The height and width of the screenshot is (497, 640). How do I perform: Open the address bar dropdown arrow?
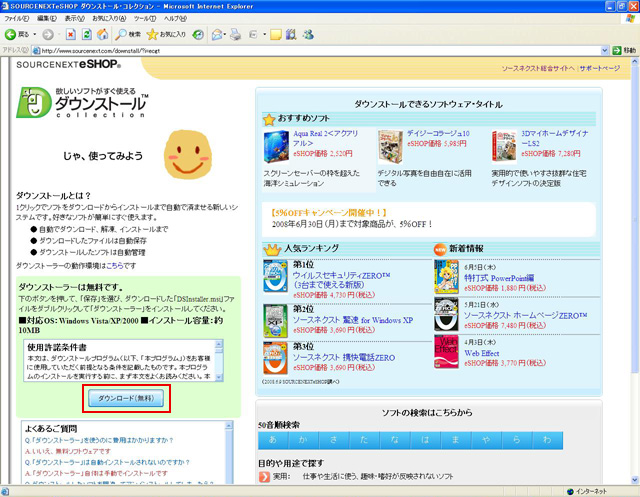click(604, 51)
